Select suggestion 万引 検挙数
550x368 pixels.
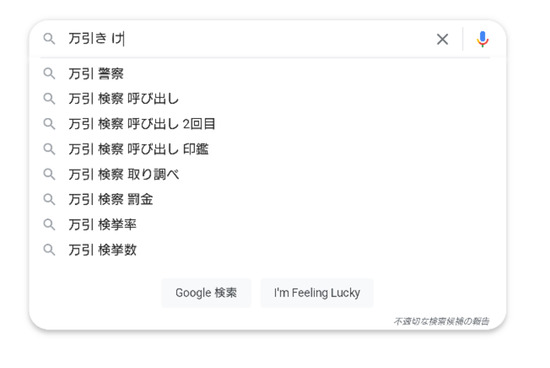[x=265, y=250]
